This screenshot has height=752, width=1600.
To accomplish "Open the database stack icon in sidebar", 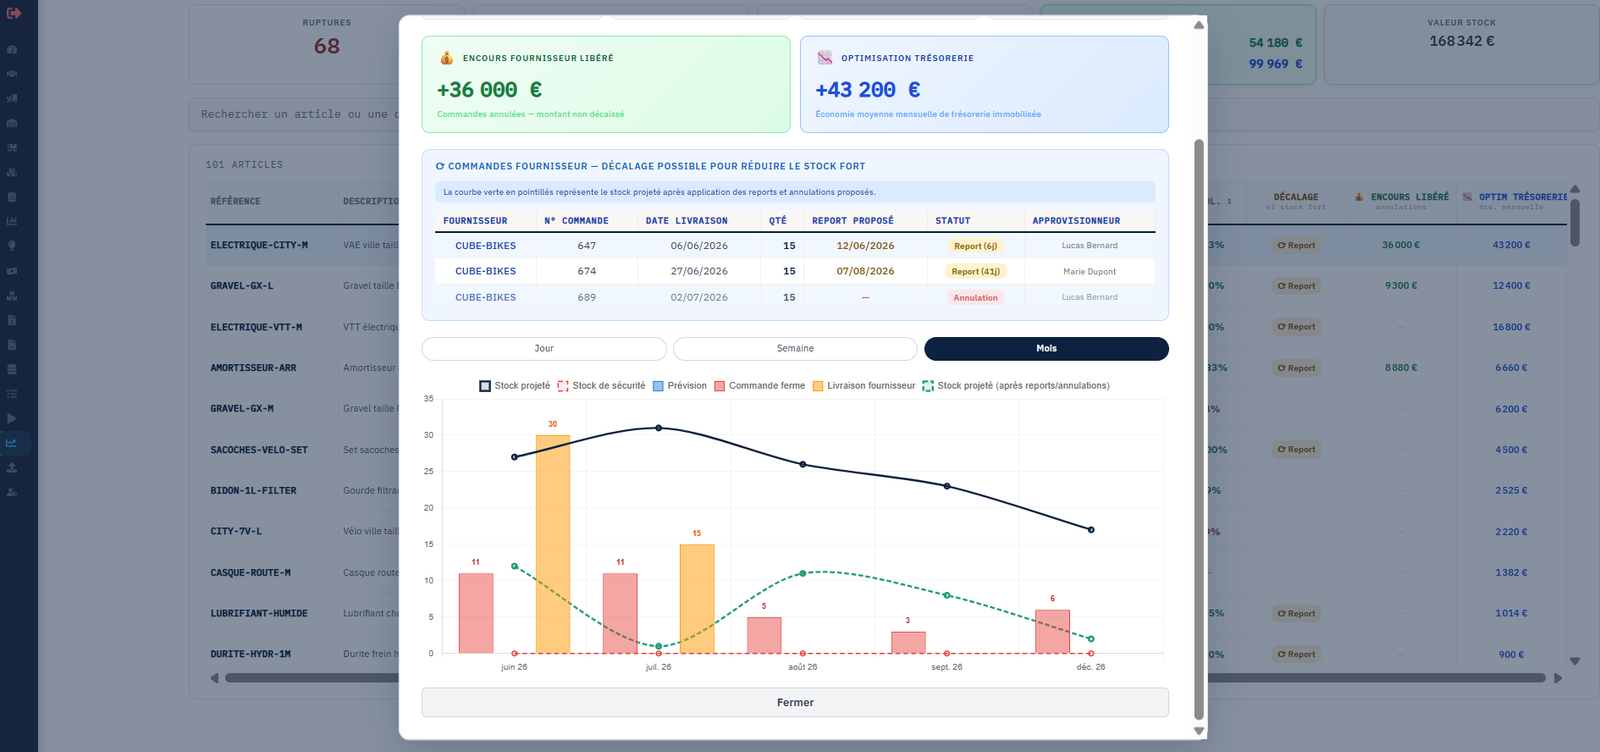I will [12, 369].
